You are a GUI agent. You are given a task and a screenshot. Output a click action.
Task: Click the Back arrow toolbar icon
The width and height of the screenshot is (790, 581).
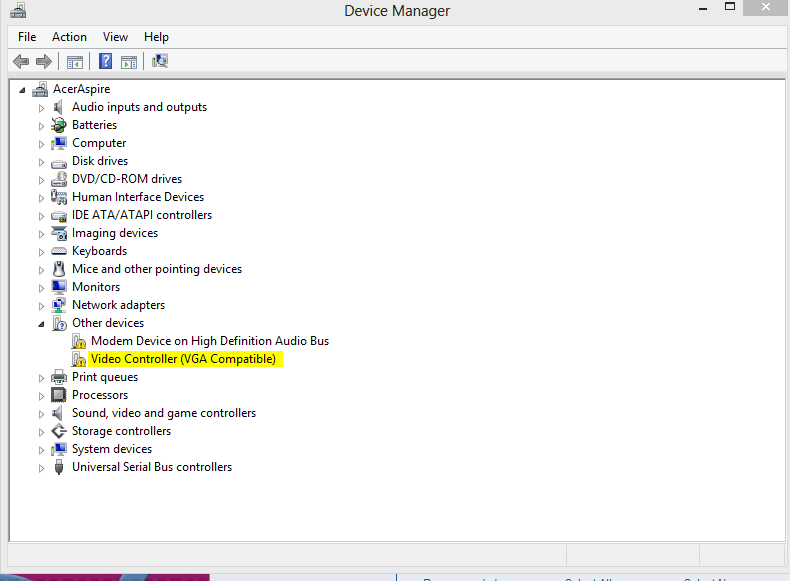(21, 62)
